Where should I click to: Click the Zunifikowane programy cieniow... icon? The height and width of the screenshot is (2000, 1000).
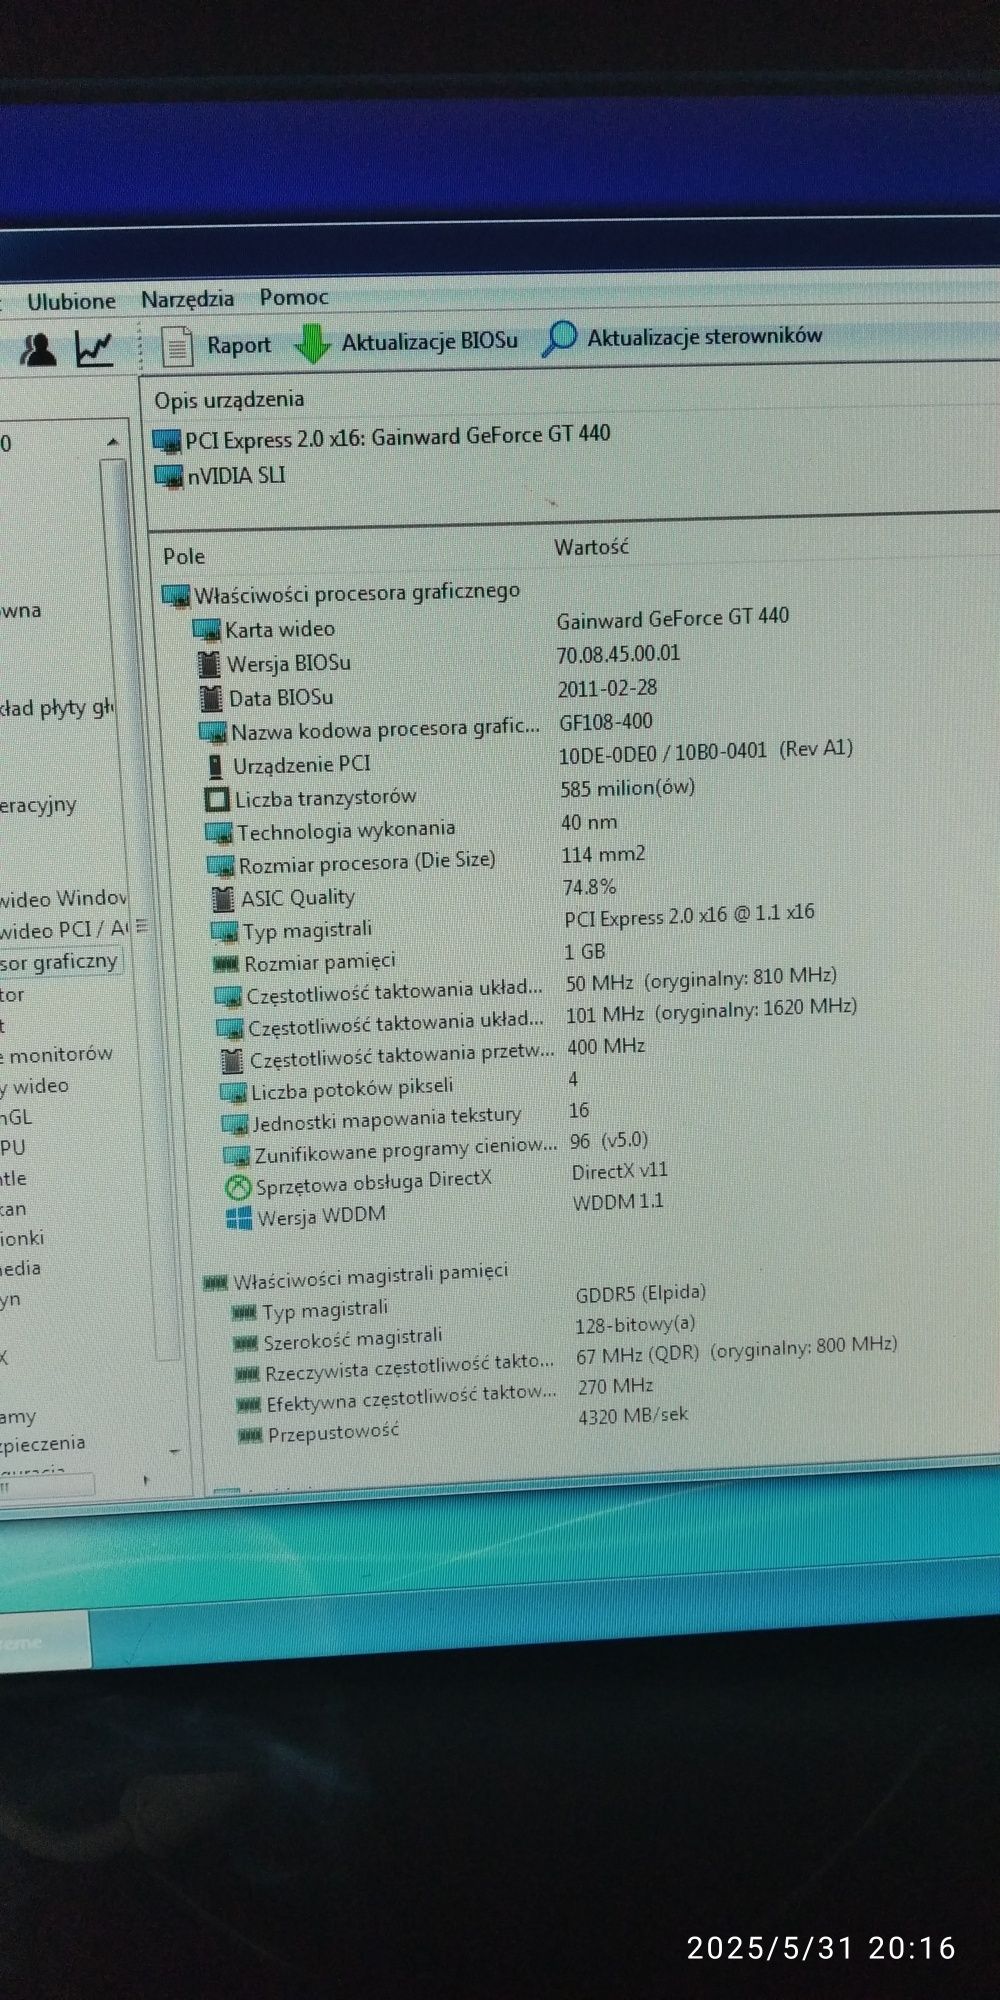point(236,1156)
